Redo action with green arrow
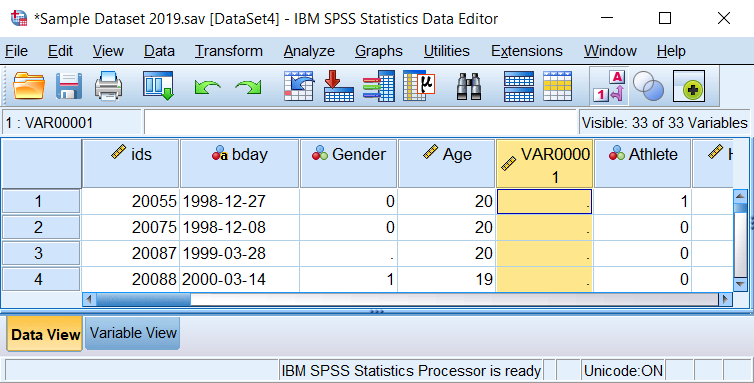The width and height of the screenshot is (754, 383). click(x=248, y=87)
